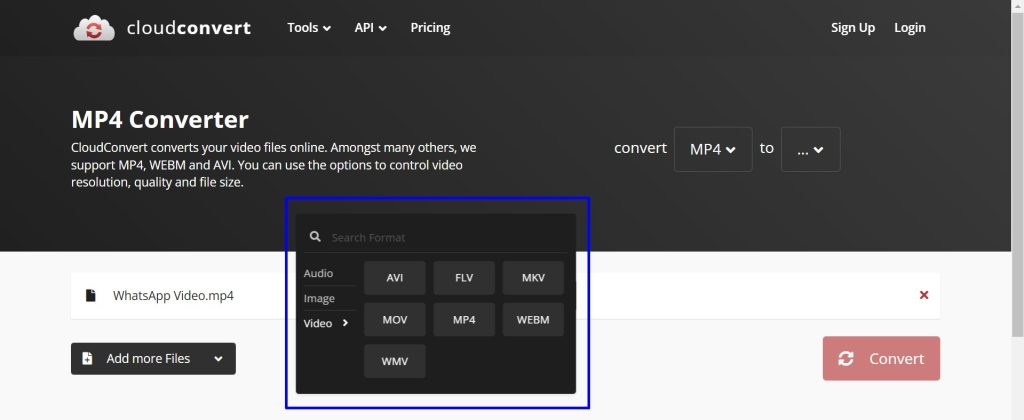Click the add-file plus icon
Image resolution: width=1024 pixels, height=420 pixels.
[88, 359]
